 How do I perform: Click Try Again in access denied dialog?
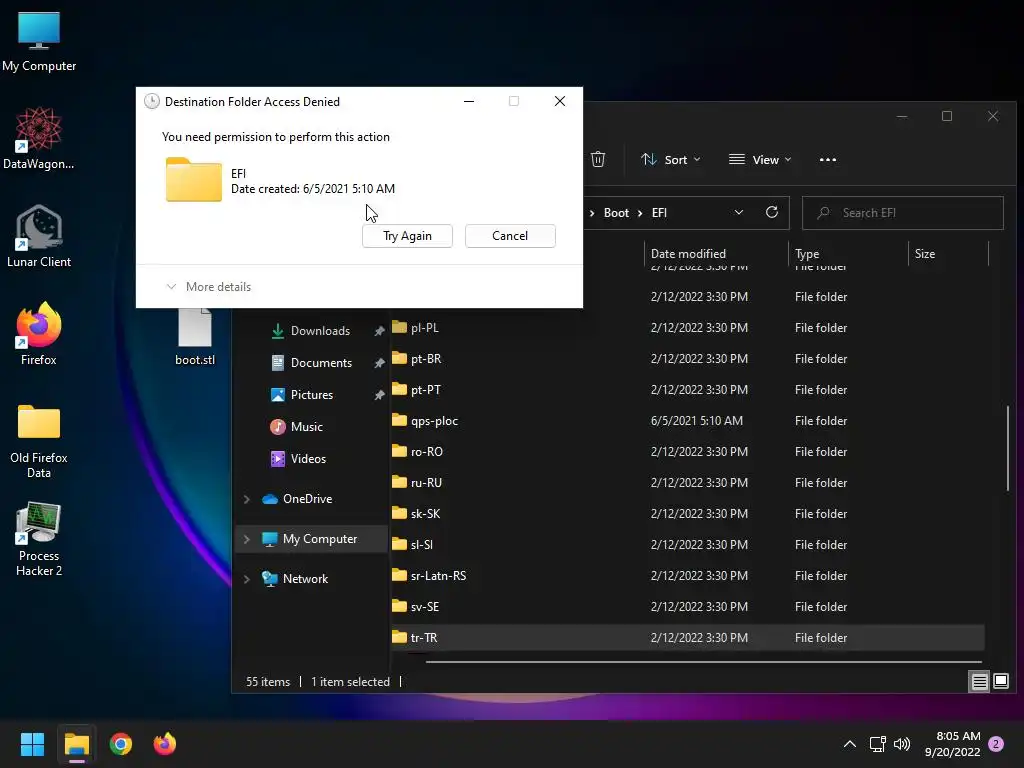click(x=407, y=236)
